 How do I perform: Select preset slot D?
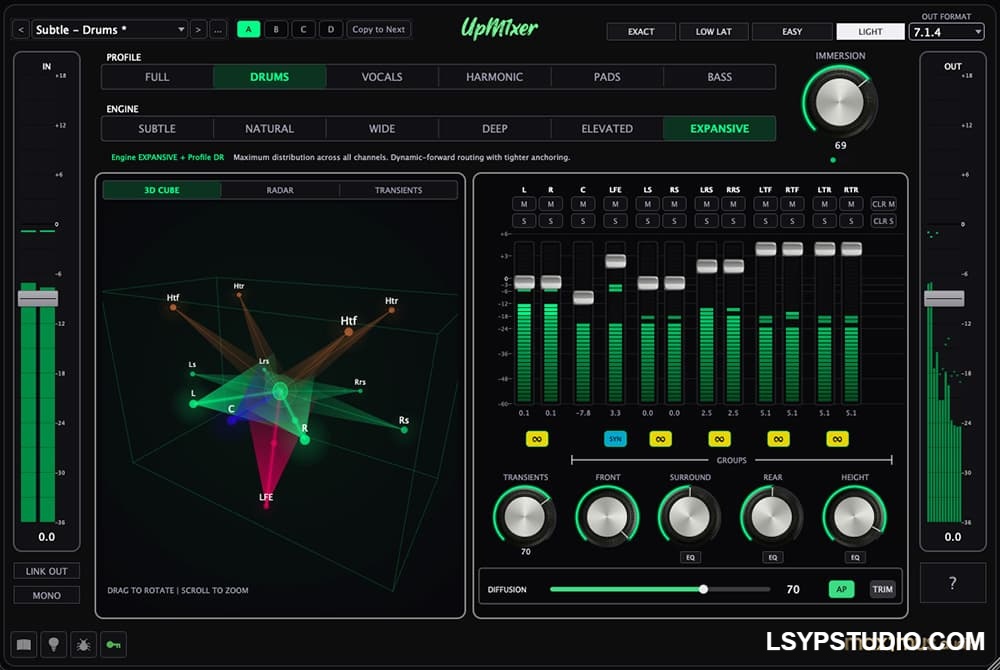pos(330,29)
